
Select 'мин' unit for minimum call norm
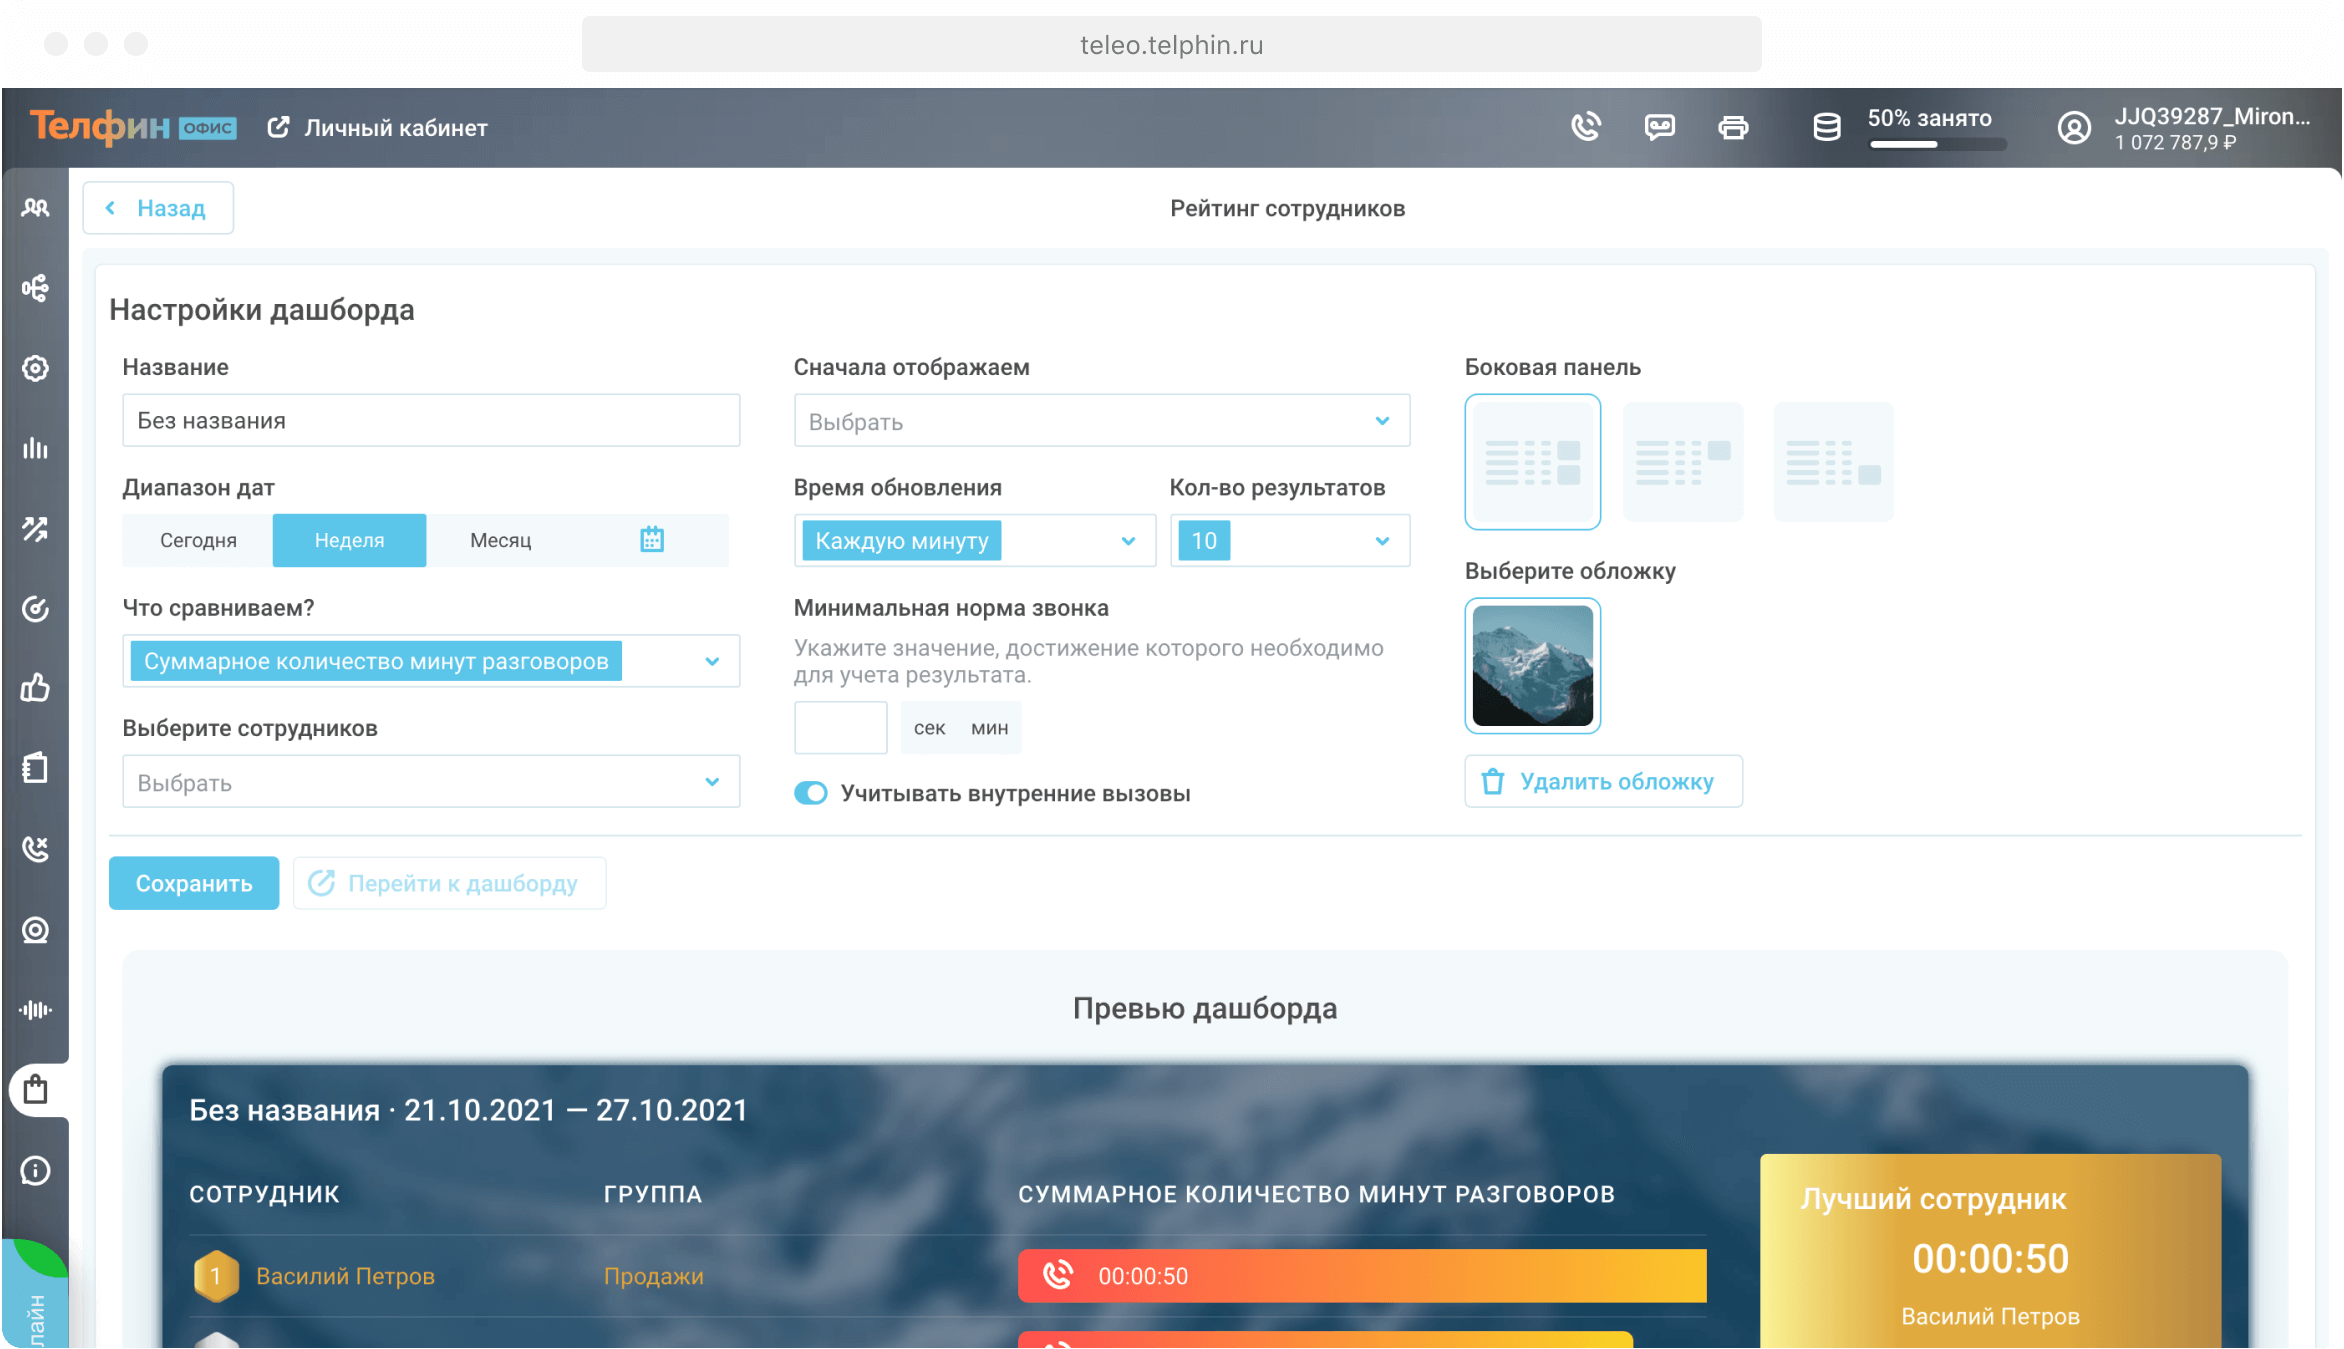coord(989,728)
